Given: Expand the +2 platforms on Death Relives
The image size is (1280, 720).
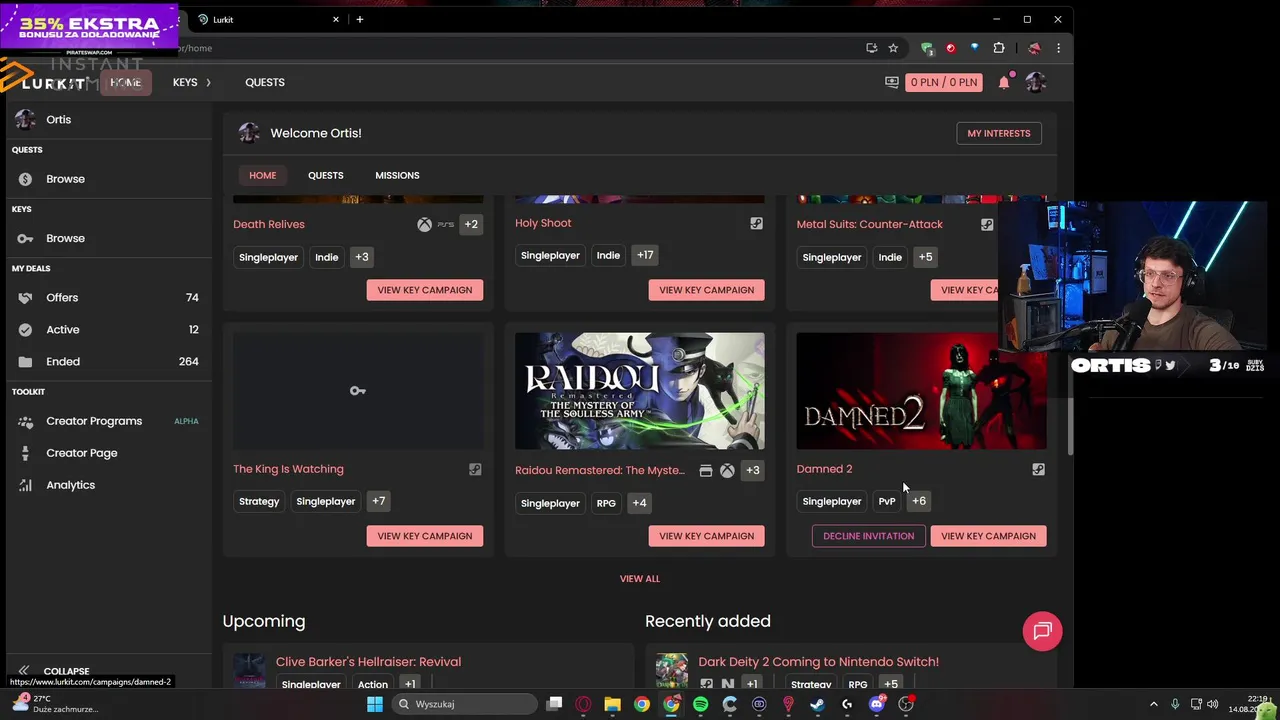Looking at the screenshot, I should click(x=471, y=224).
